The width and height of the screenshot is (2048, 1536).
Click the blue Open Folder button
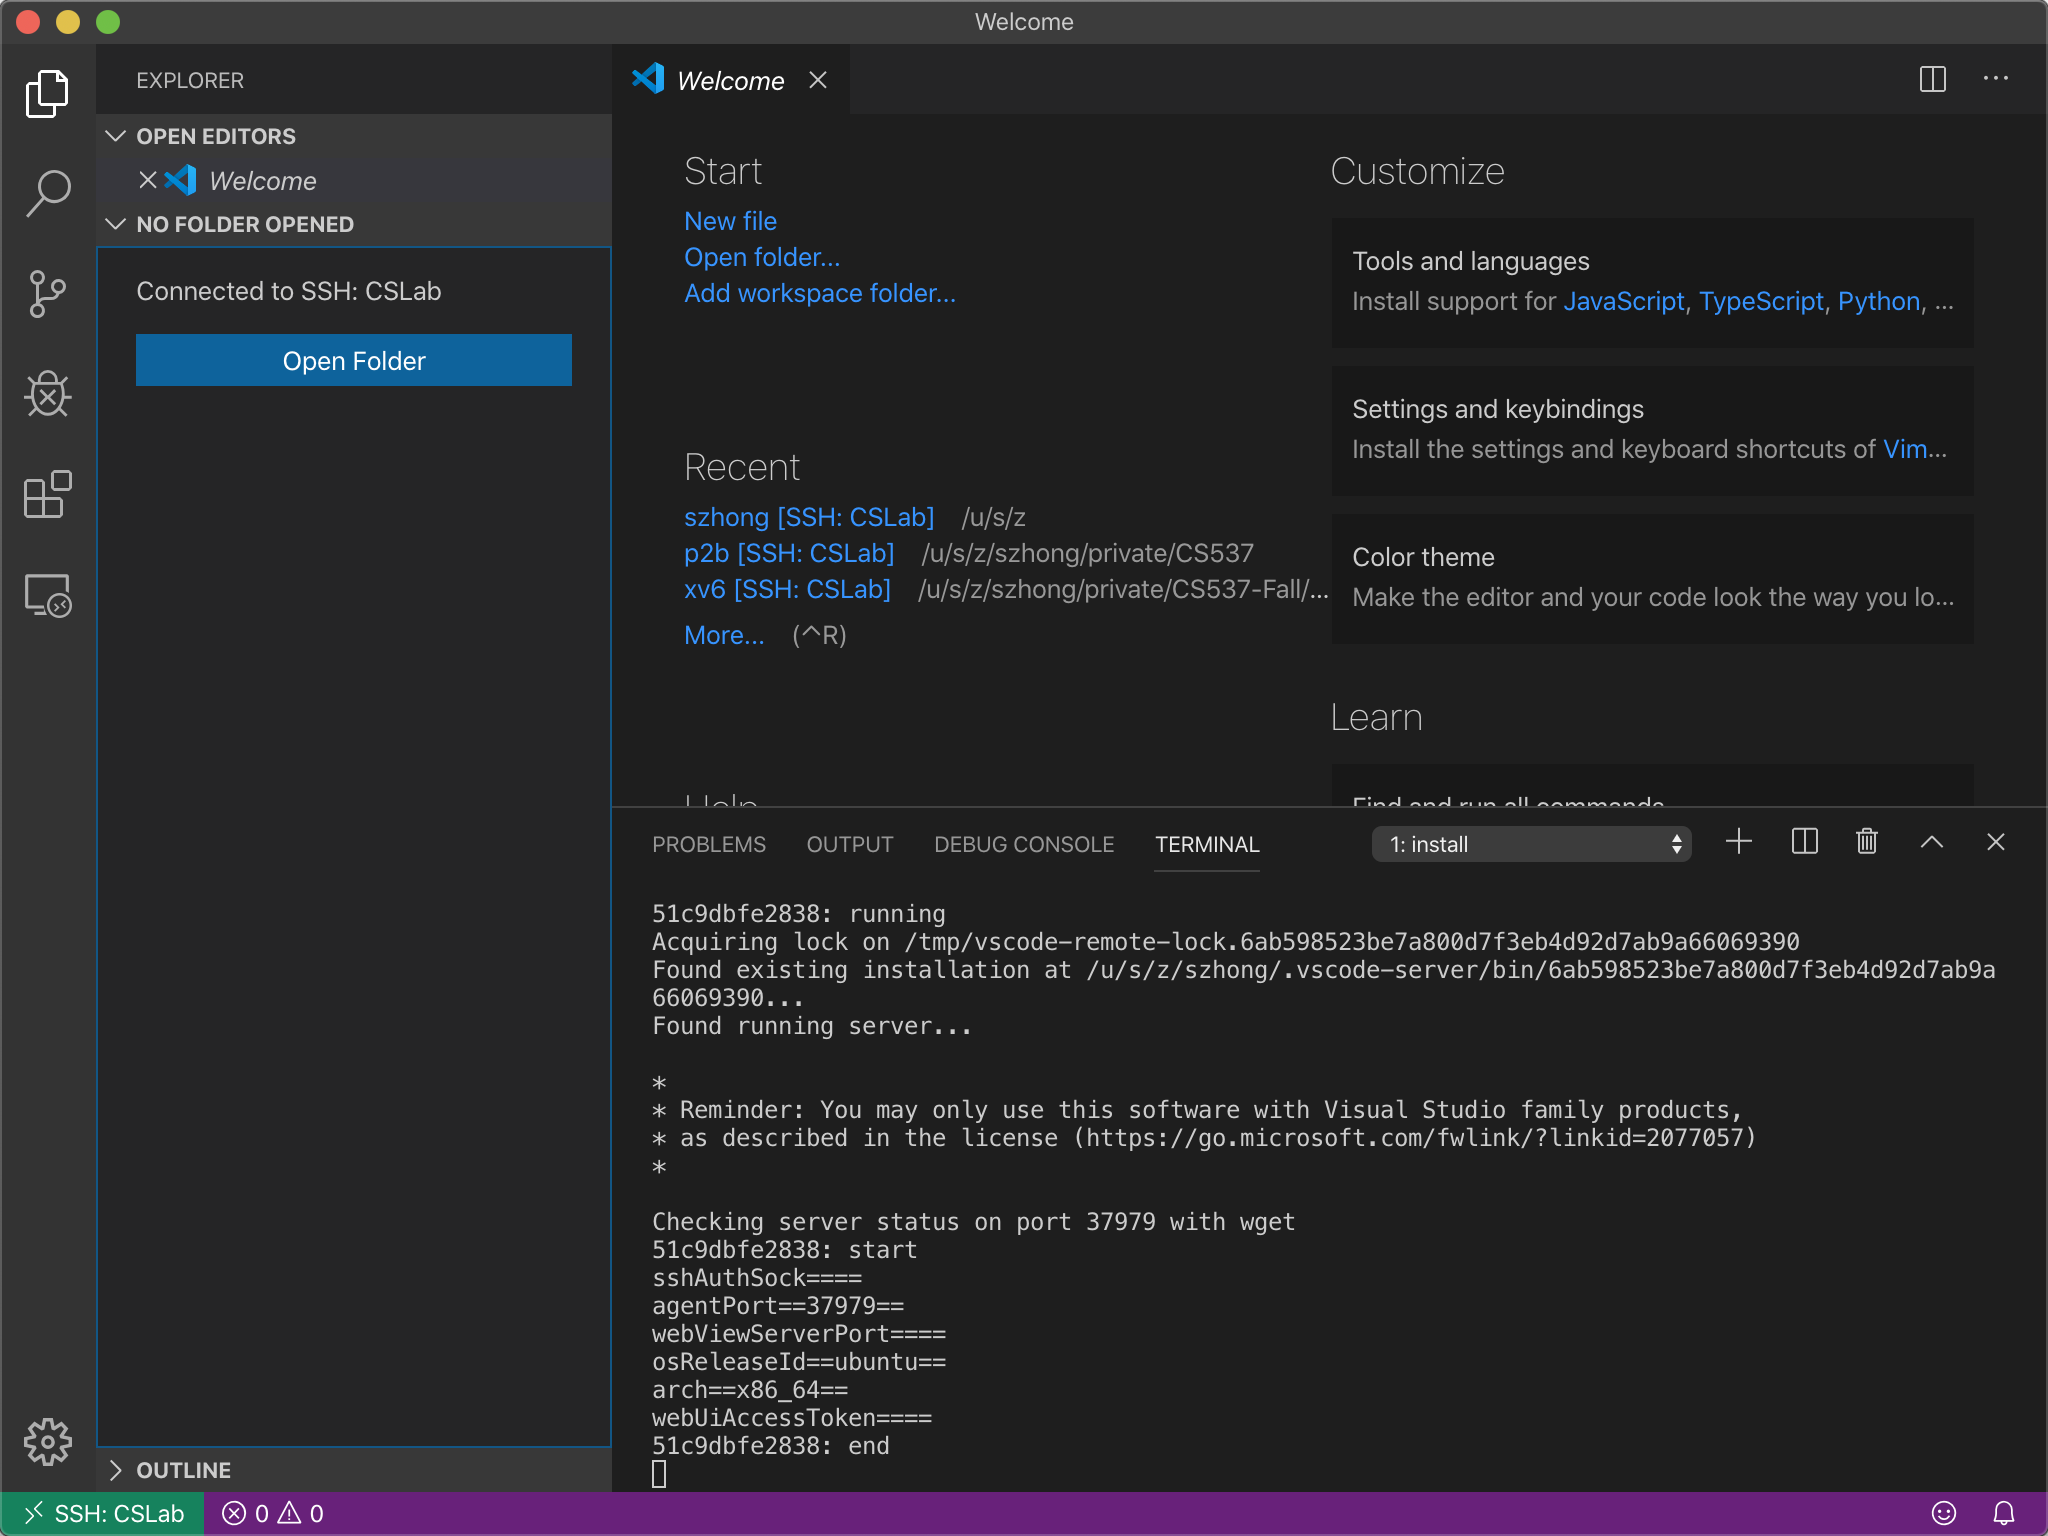tap(353, 360)
